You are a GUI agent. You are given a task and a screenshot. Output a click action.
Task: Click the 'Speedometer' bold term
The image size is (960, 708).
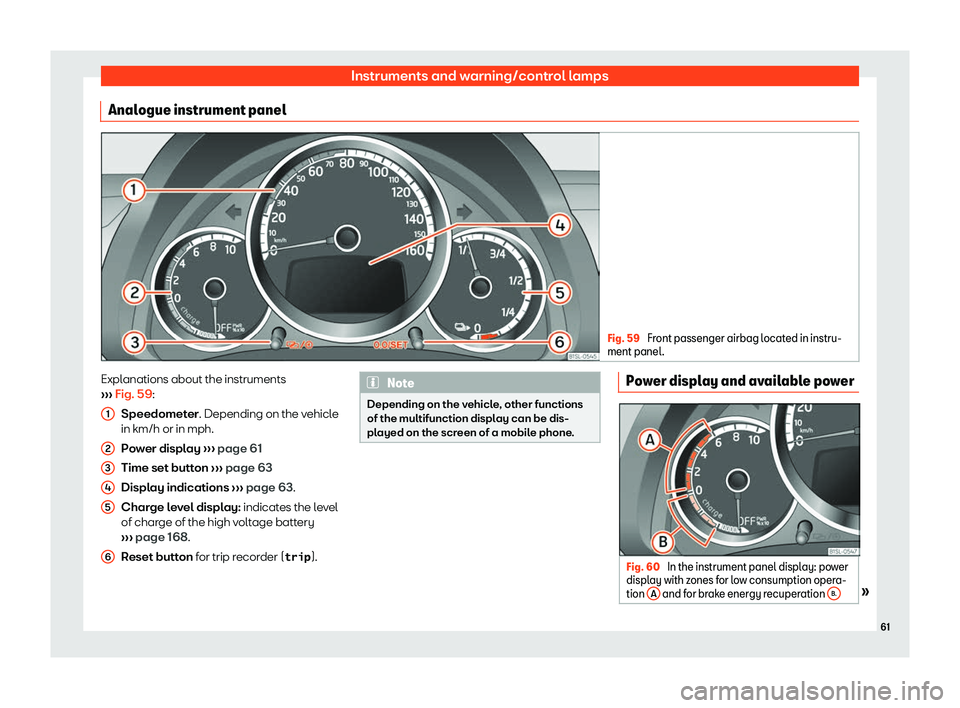pyautogui.click(x=160, y=415)
